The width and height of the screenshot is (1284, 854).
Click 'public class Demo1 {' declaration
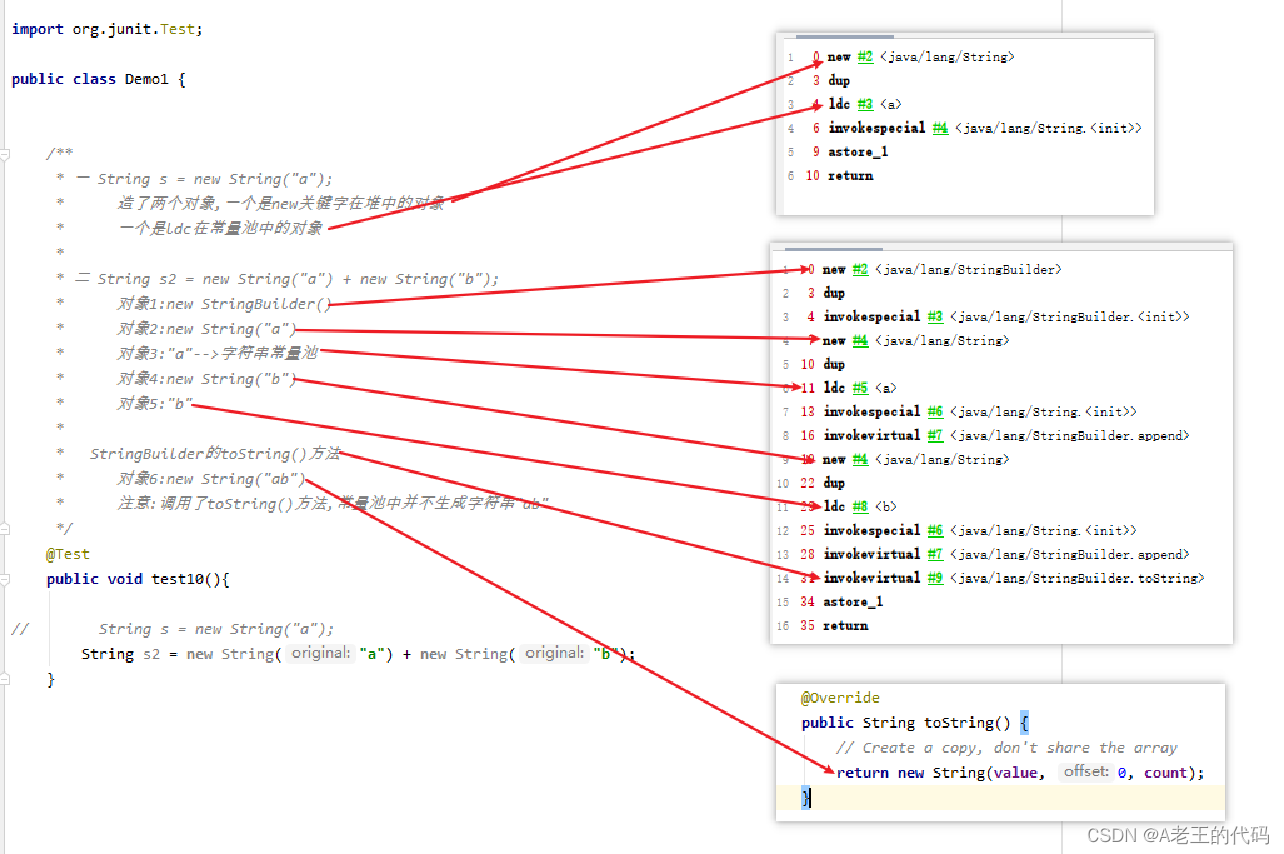coord(99,79)
